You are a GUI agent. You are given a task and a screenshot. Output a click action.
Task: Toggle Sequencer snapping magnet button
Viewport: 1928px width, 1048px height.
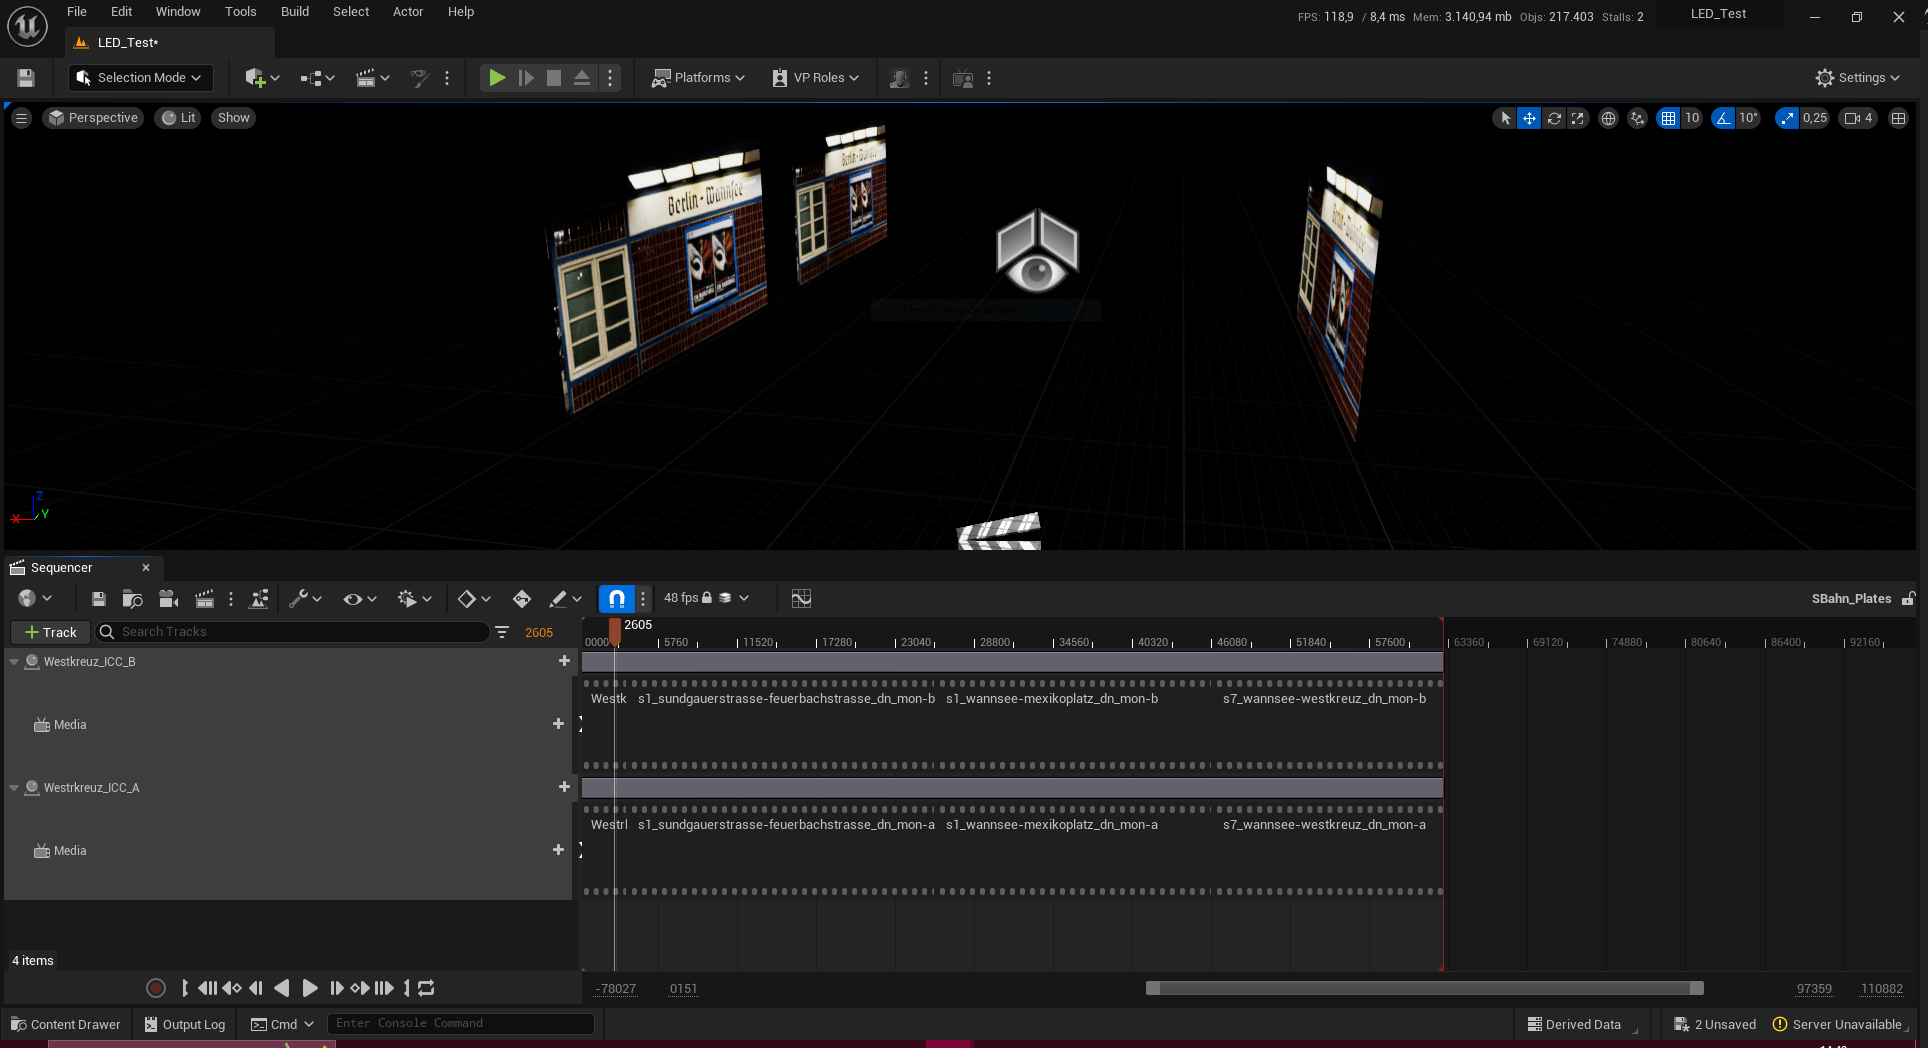617,599
